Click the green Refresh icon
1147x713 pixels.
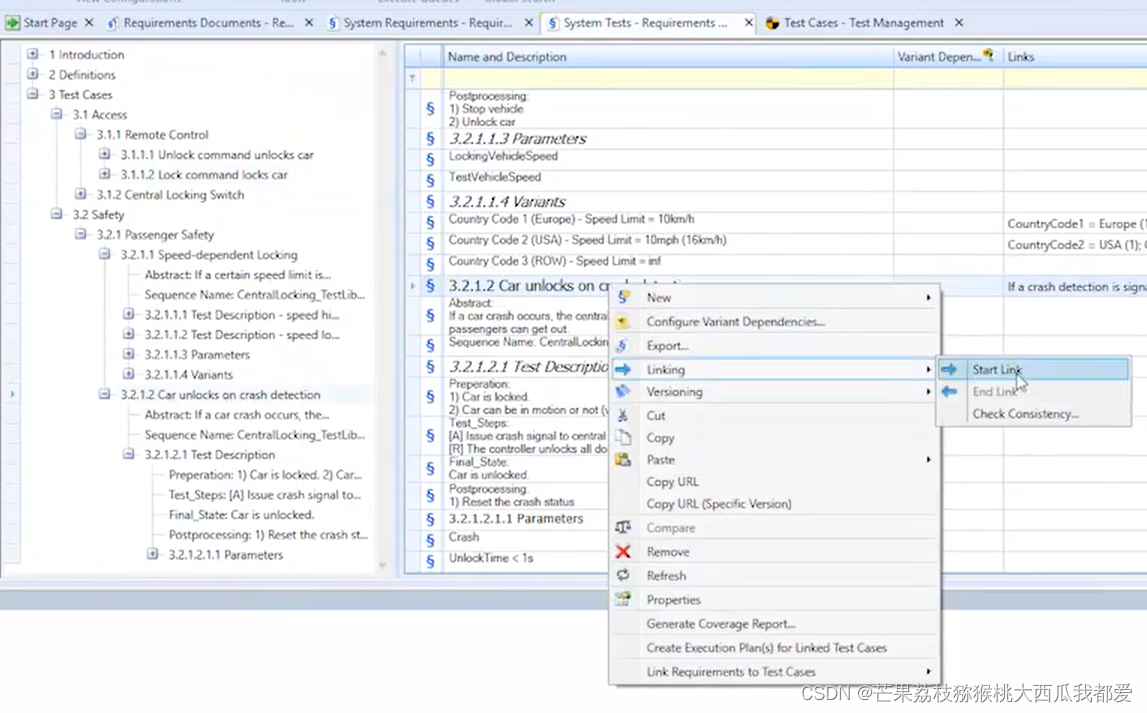pyautogui.click(x=623, y=576)
